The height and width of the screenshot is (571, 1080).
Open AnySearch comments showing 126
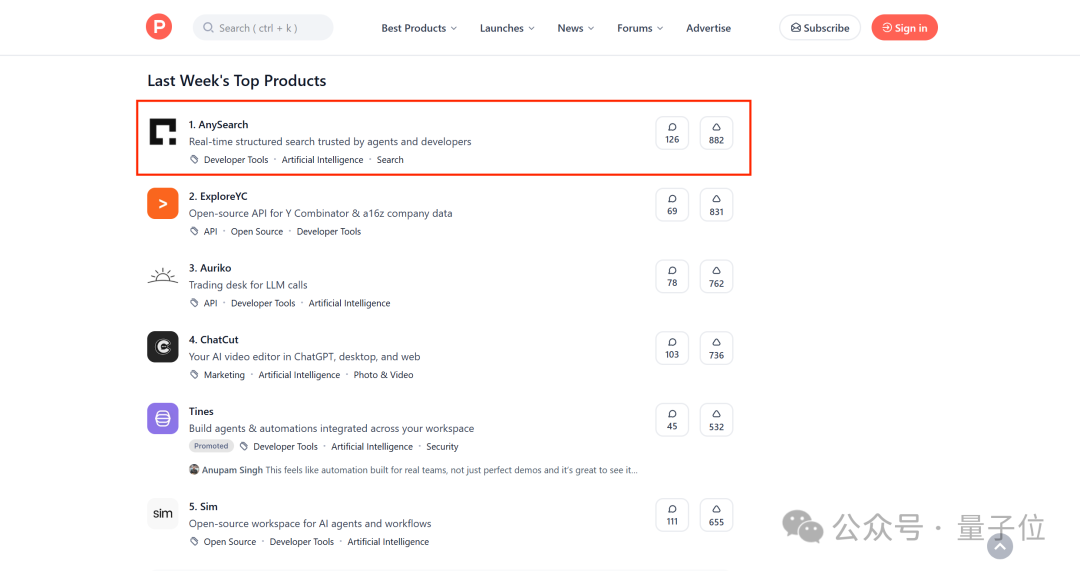pyautogui.click(x=672, y=133)
